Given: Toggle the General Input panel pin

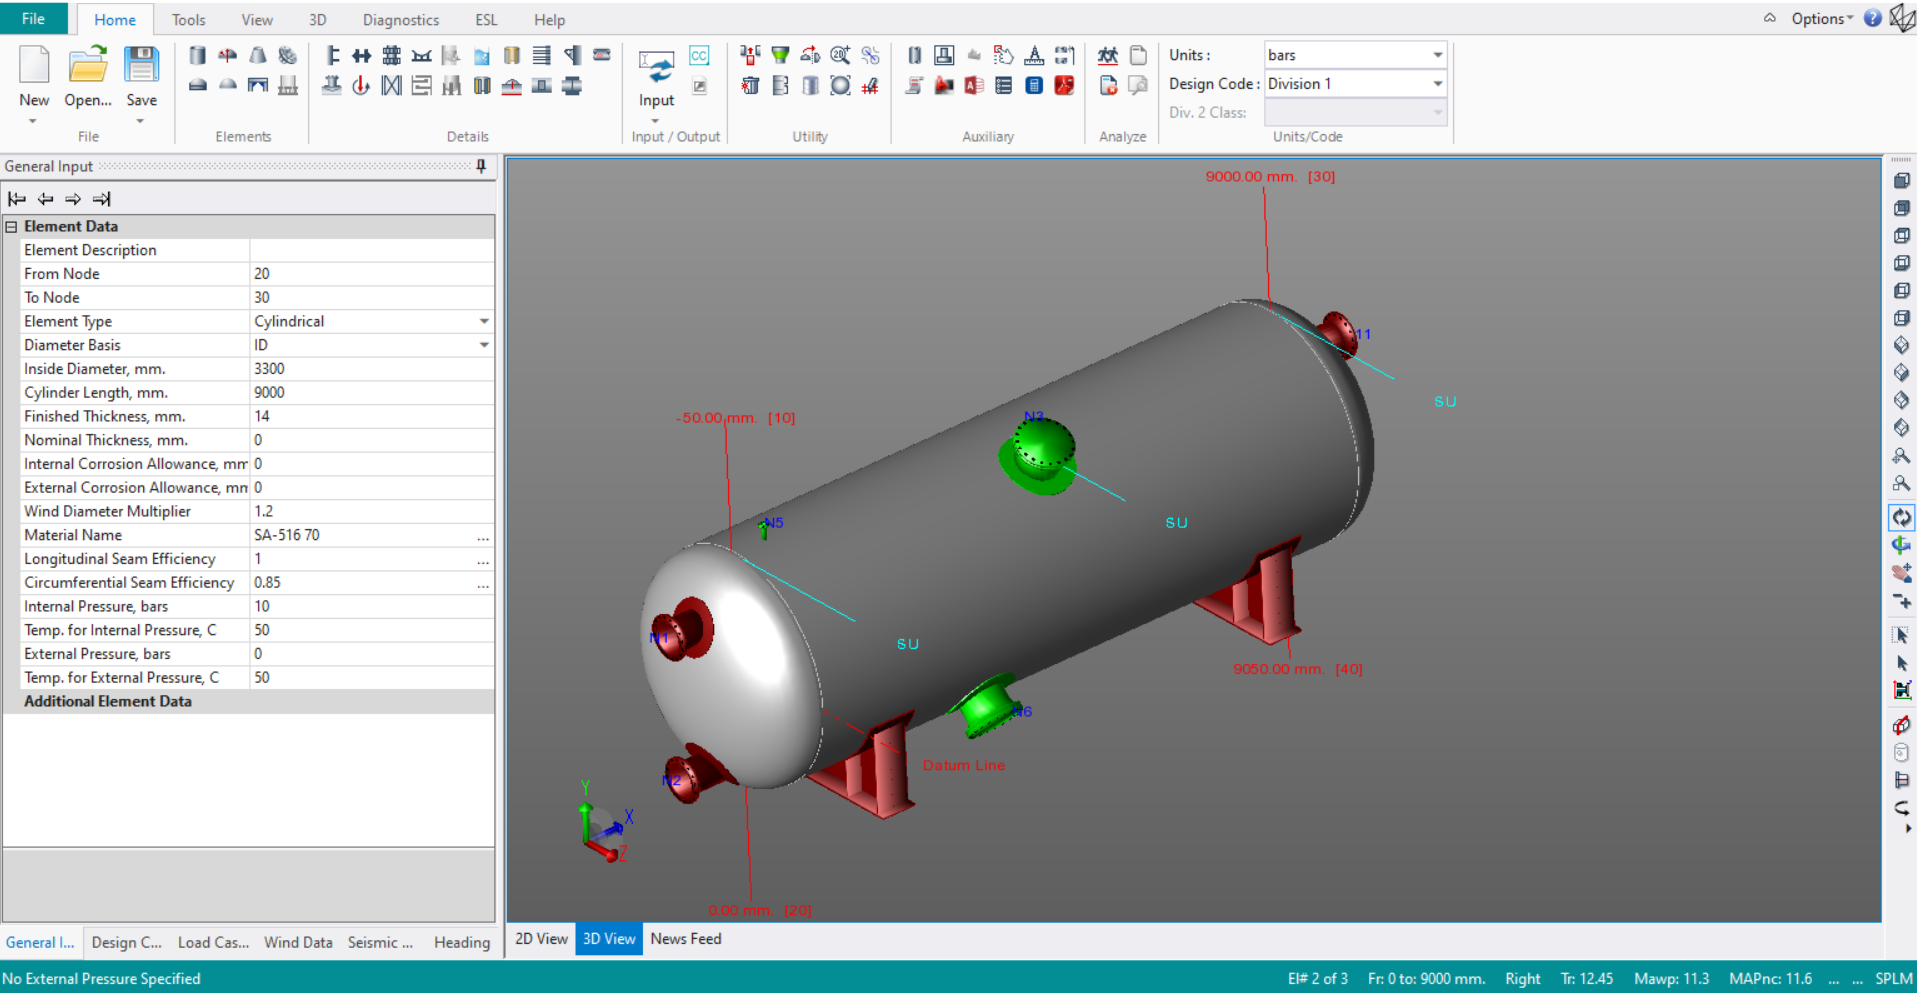Looking at the screenshot, I should click(481, 166).
